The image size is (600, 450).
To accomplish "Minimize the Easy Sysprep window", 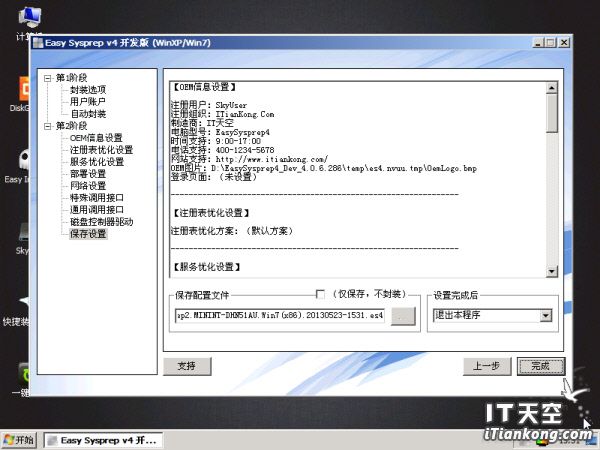I will coord(538,43).
